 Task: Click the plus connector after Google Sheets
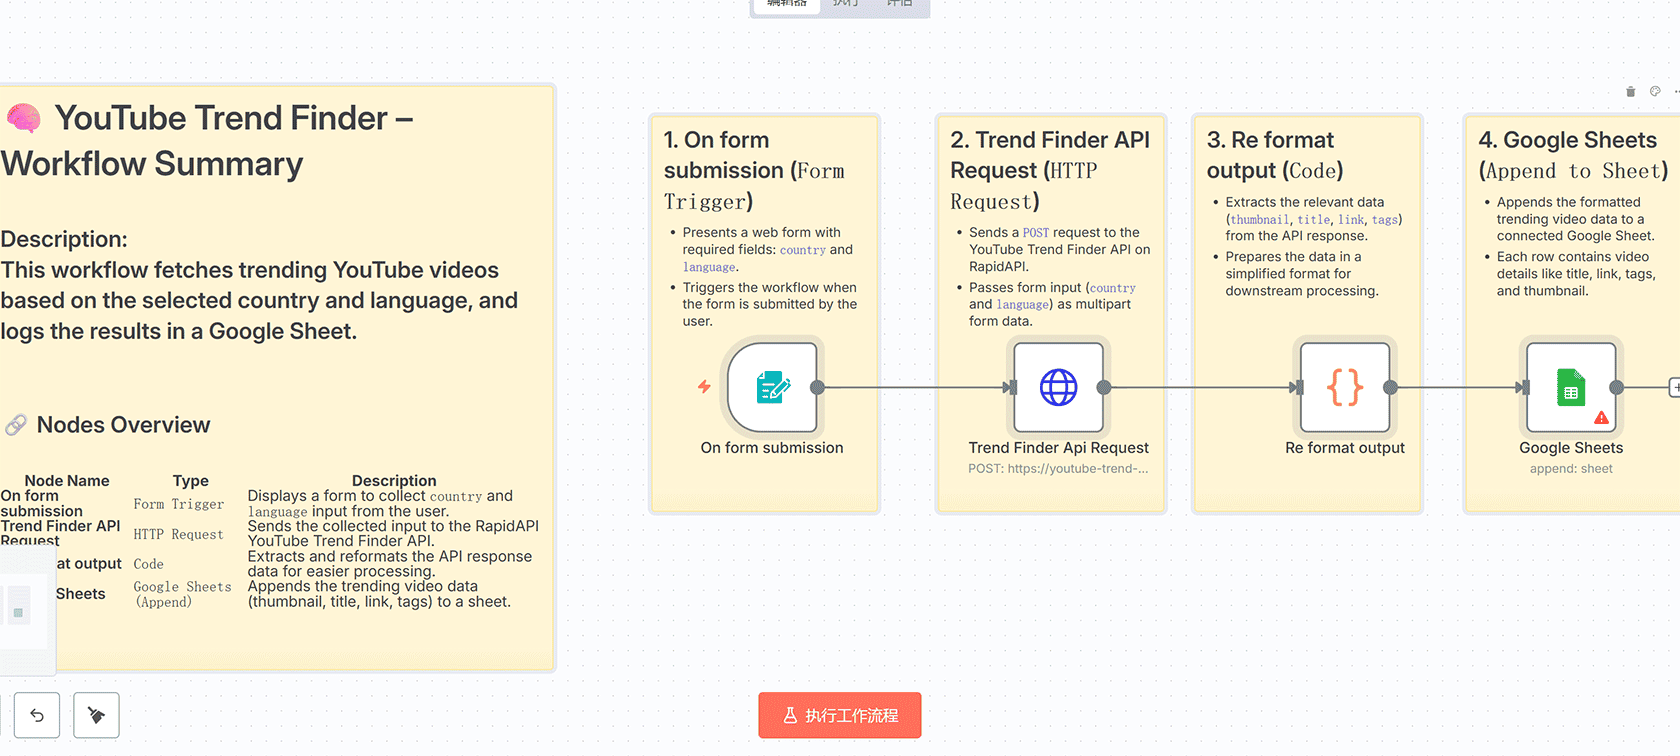click(x=1674, y=388)
